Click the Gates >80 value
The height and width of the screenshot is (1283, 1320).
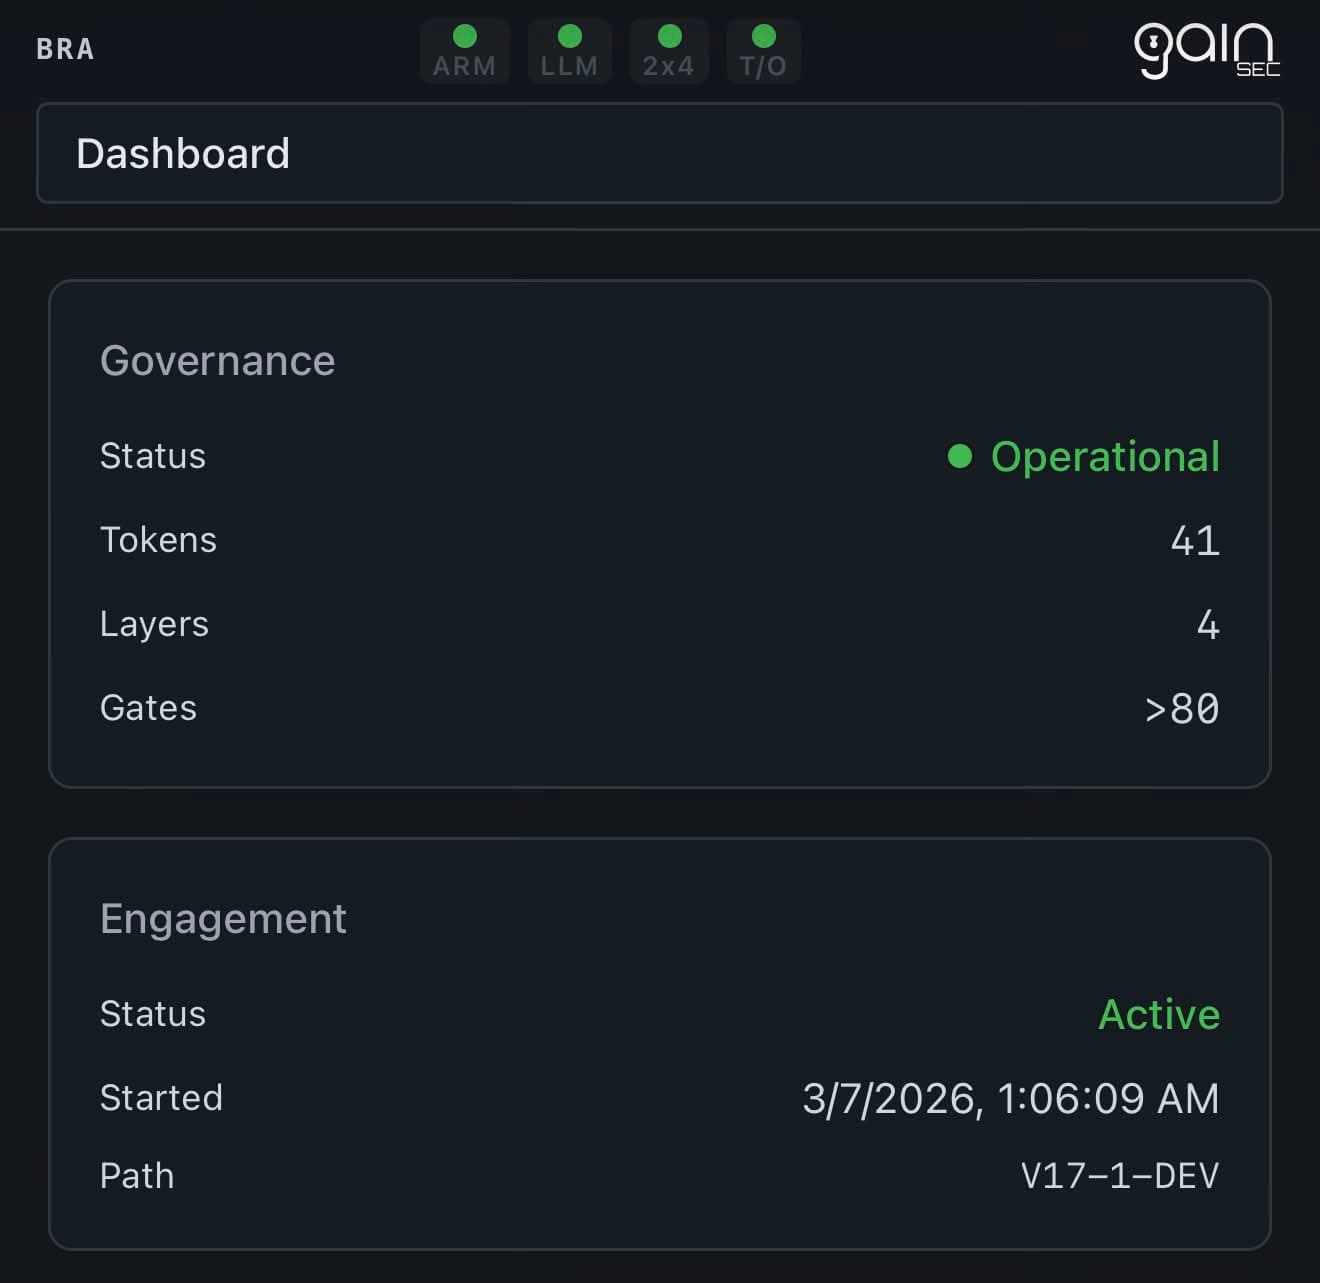tap(1182, 709)
